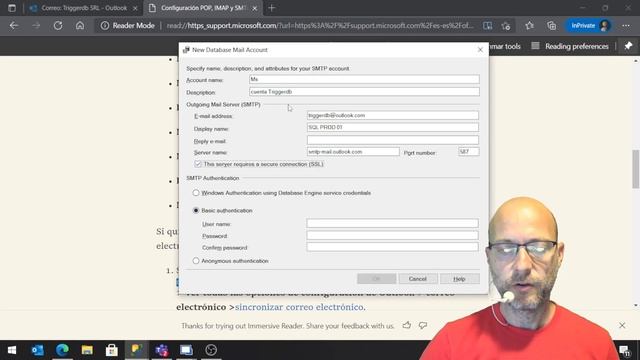
Task: Open Microsoft Edge from the taskbar
Action: tap(62, 350)
